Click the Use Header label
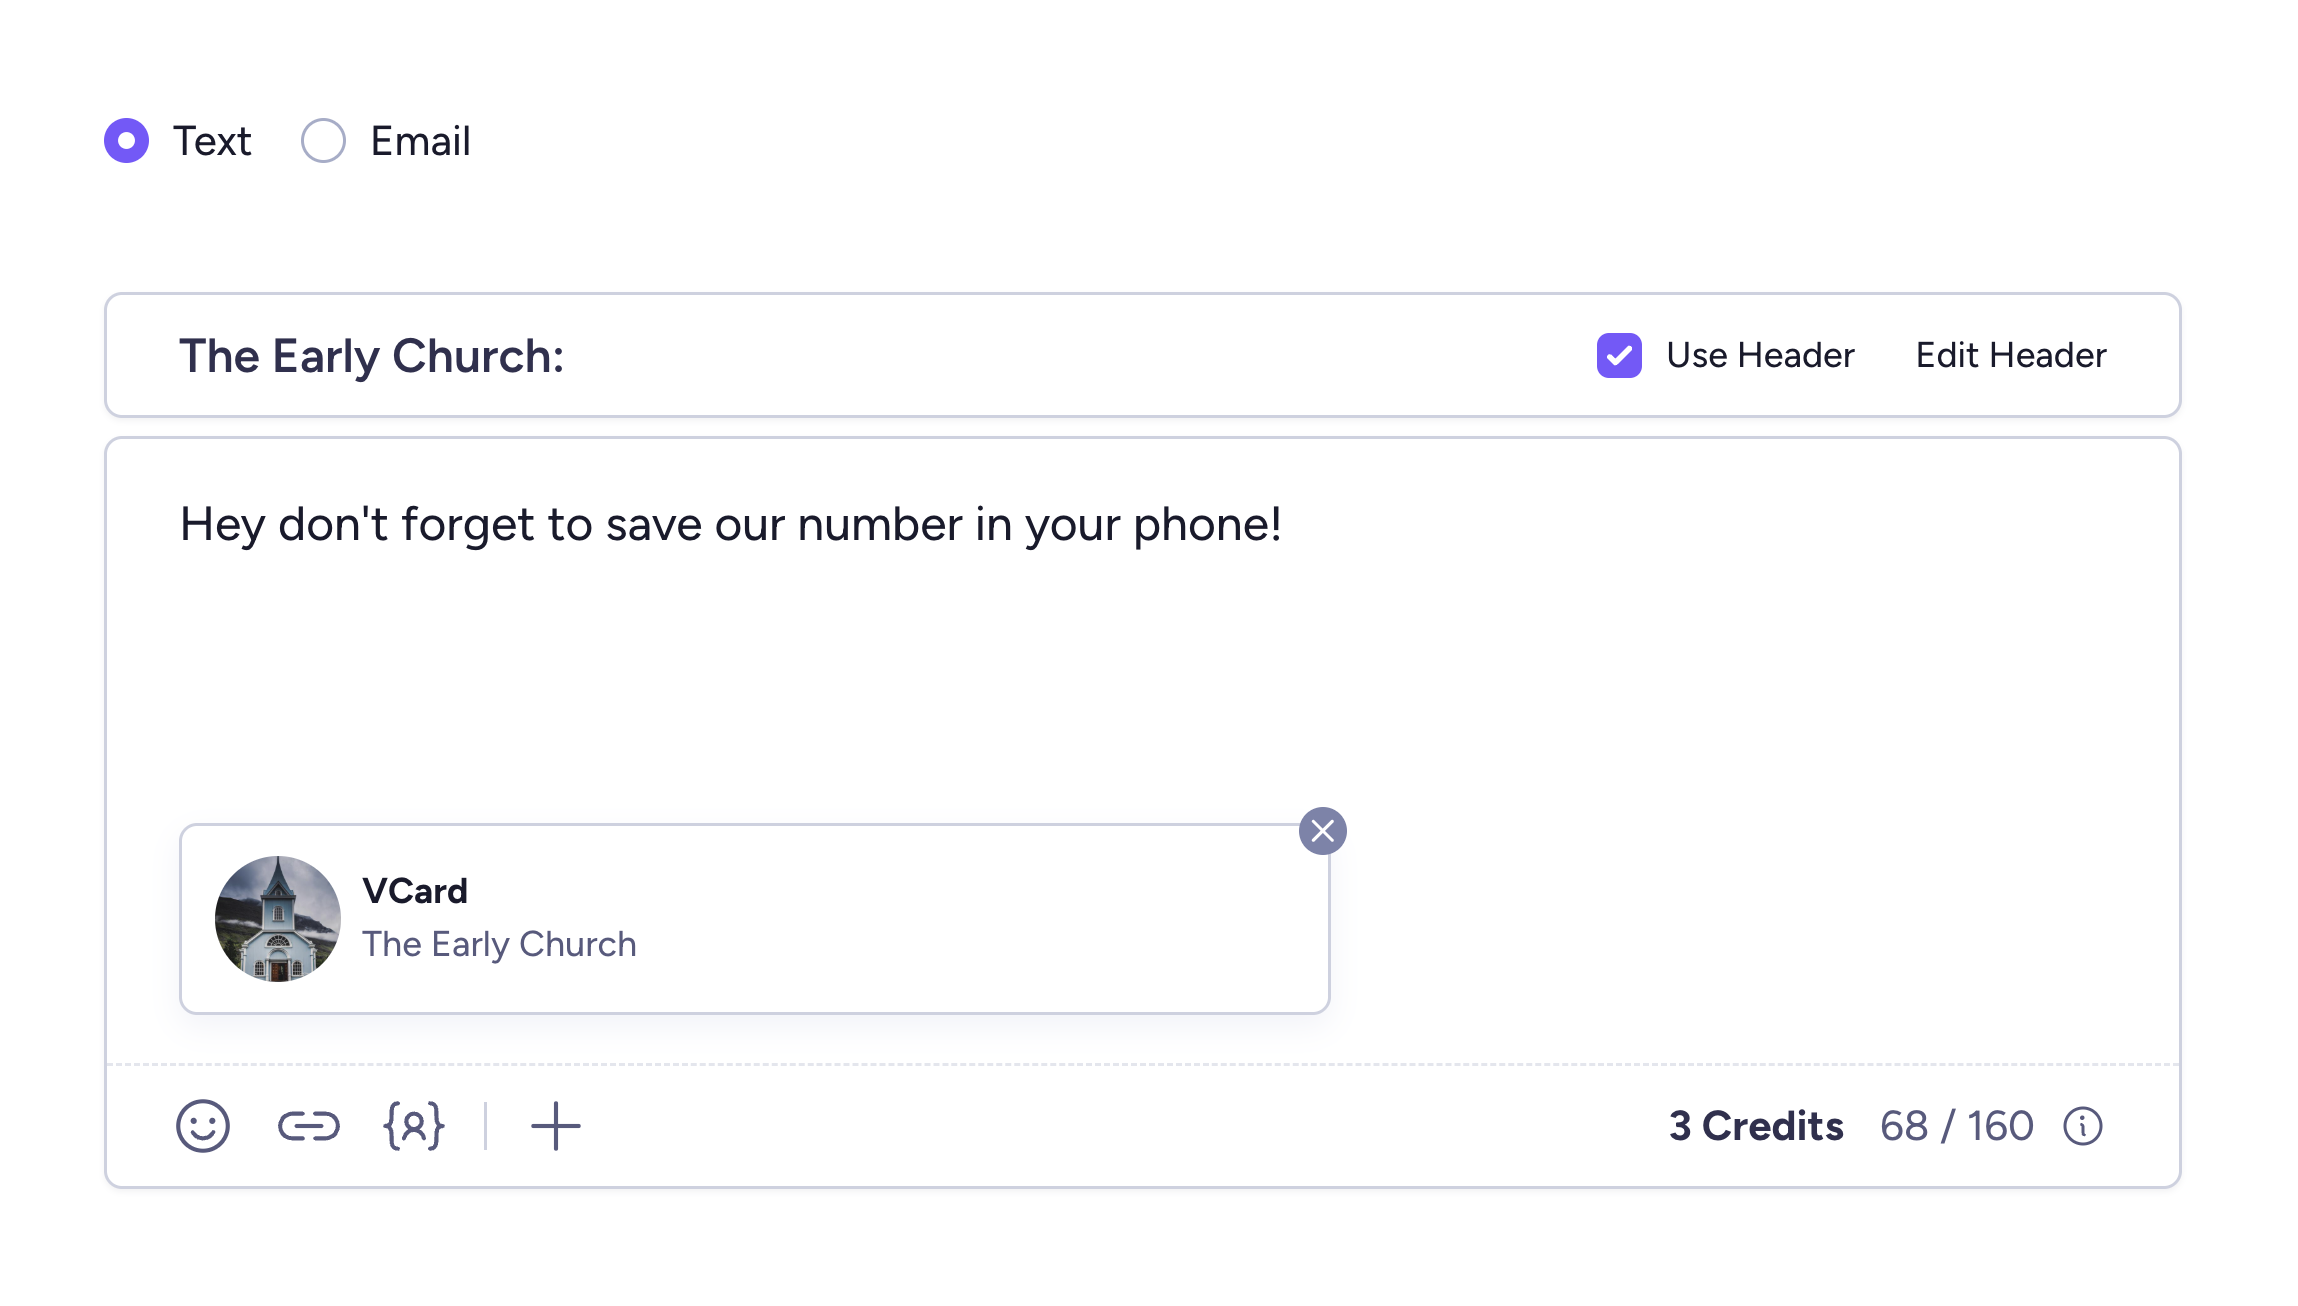The image size is (2298, 1306). (1760, 356)
